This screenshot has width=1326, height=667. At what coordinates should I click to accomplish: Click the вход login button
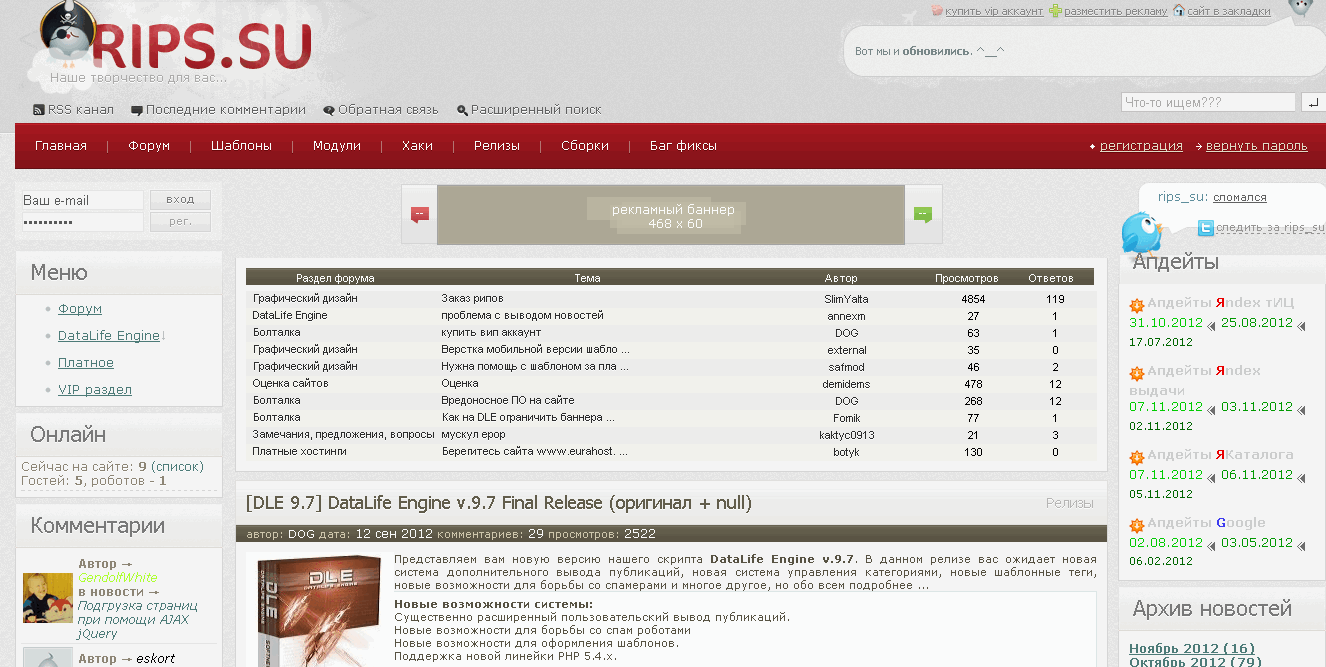tap(180, 200)
